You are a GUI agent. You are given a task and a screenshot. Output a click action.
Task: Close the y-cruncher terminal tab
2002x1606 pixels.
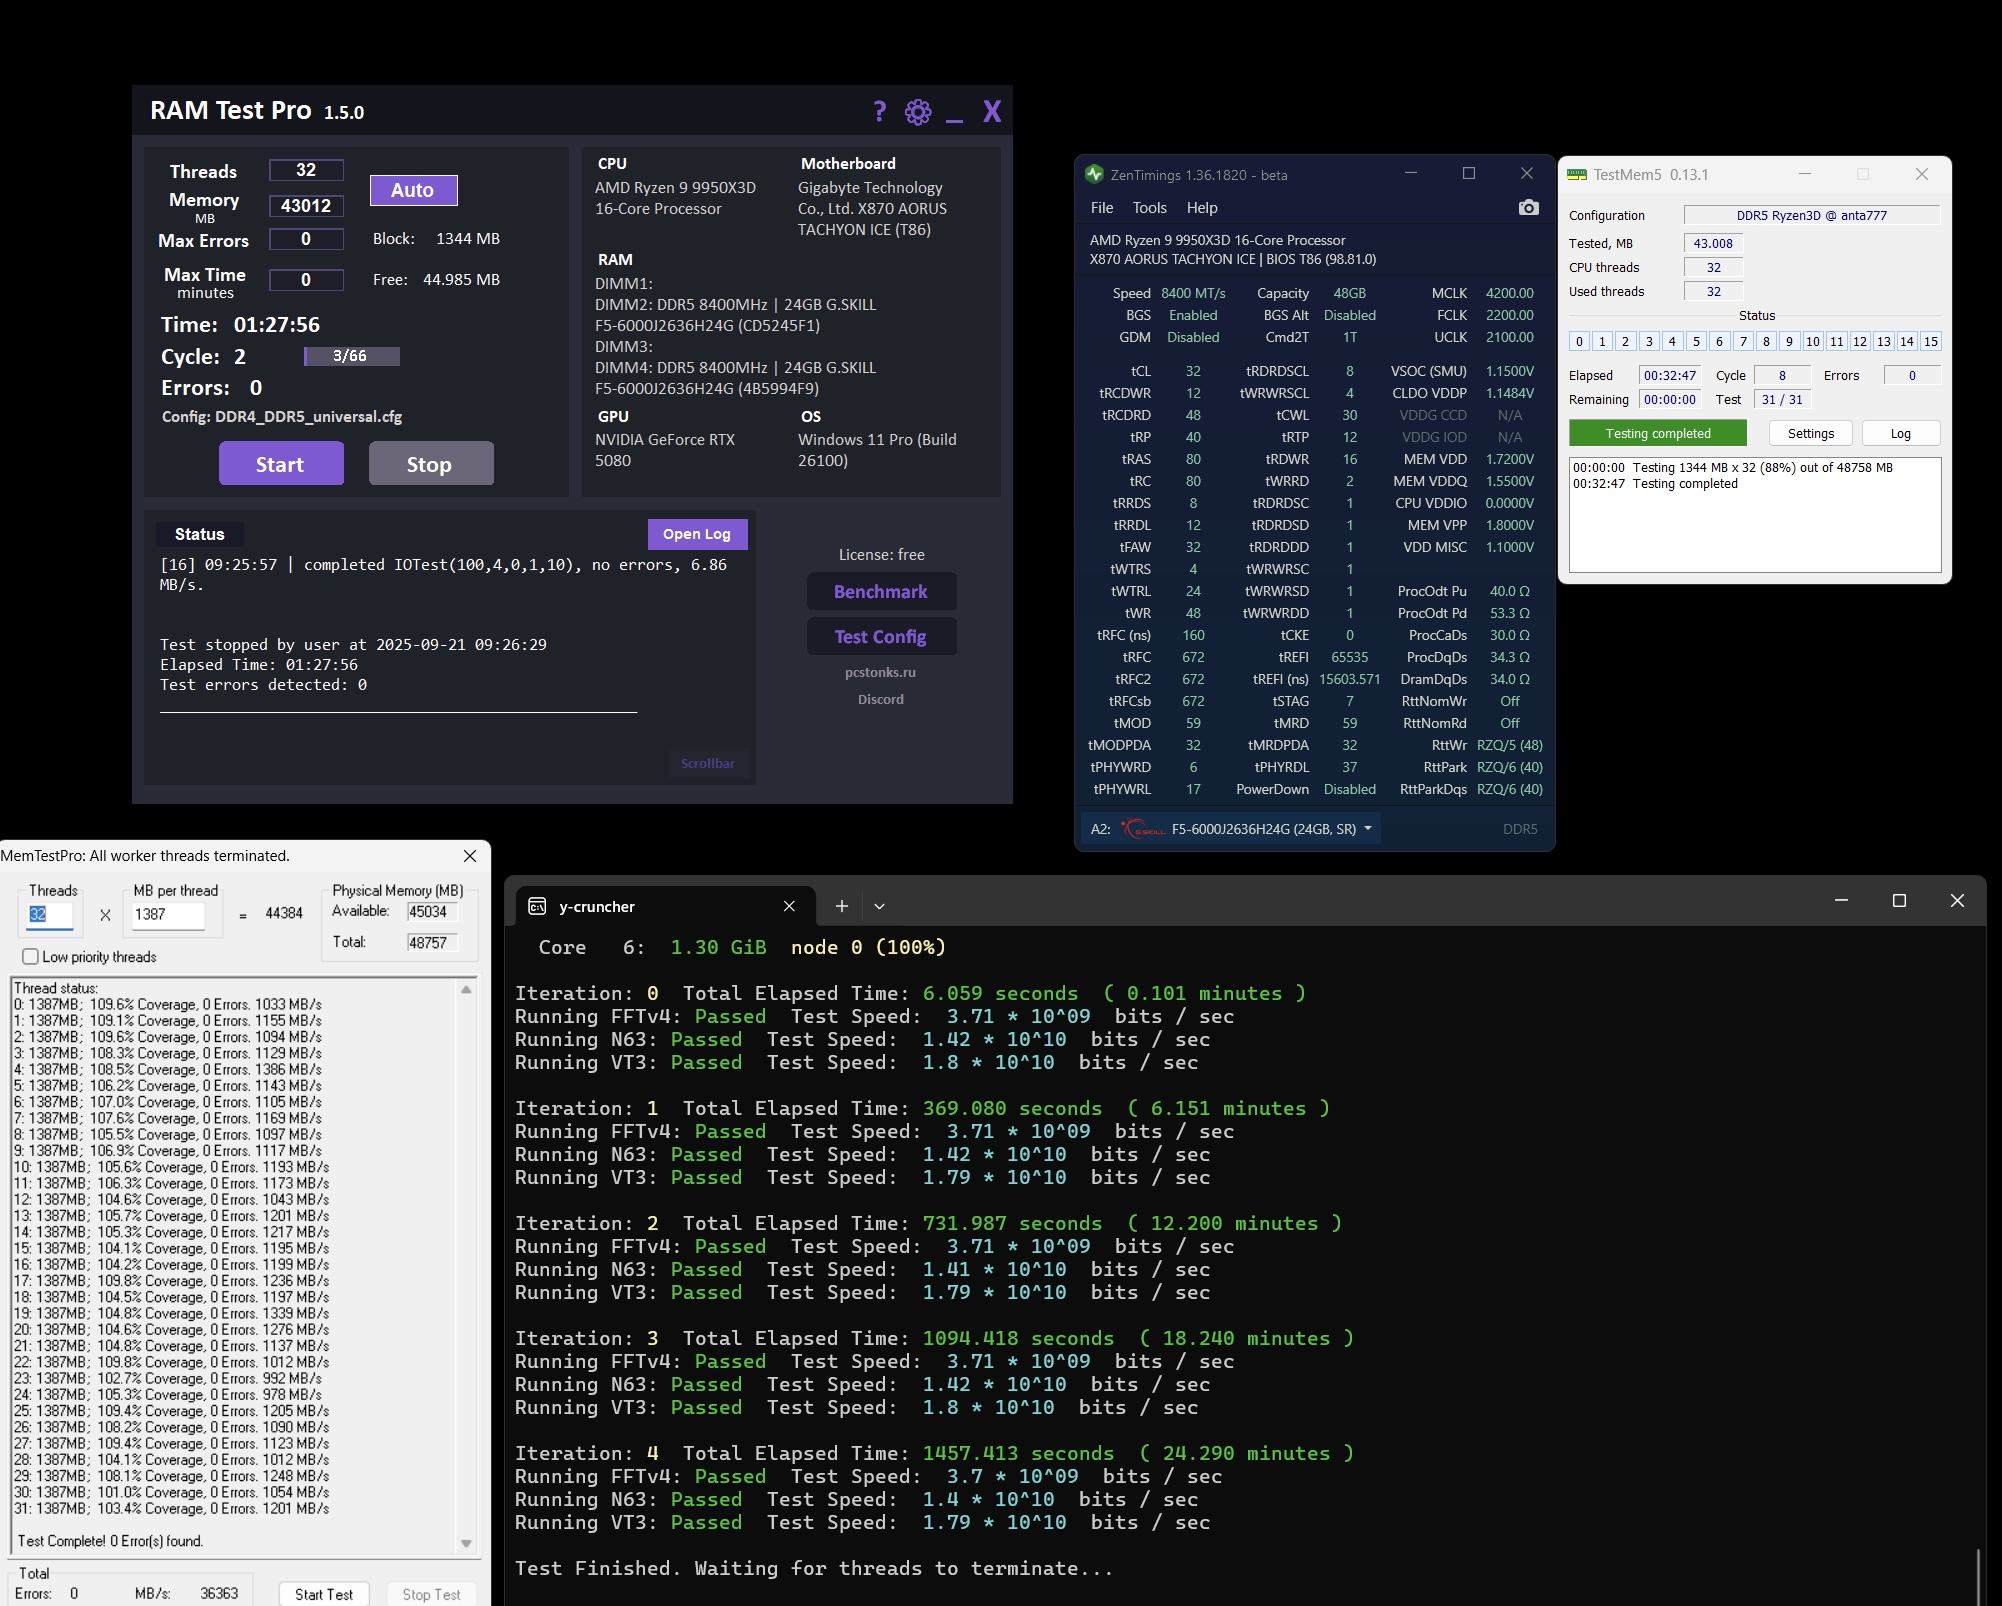[789, 906]
